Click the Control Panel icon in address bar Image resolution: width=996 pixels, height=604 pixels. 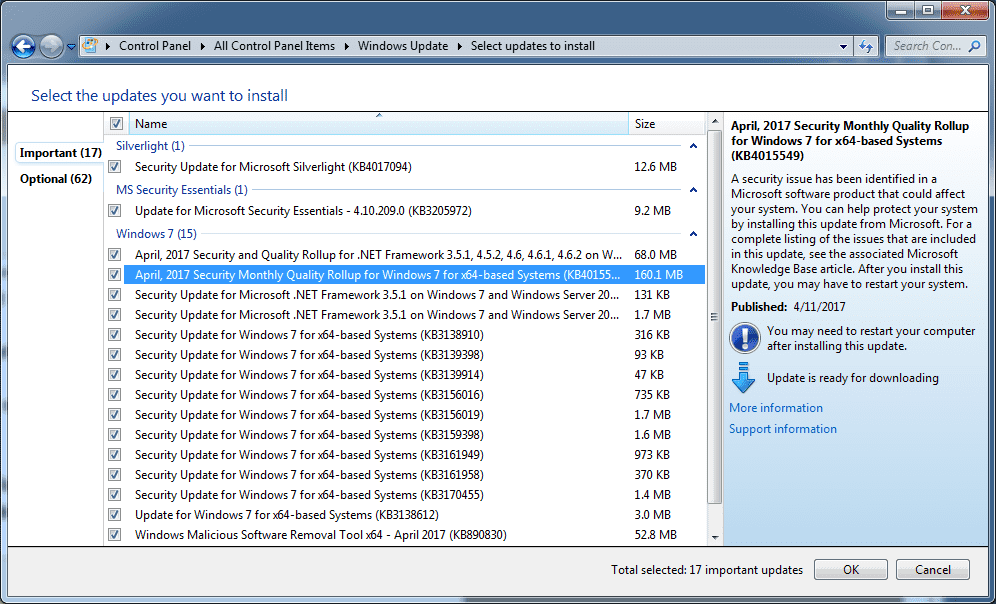click(x=90, y=46)
